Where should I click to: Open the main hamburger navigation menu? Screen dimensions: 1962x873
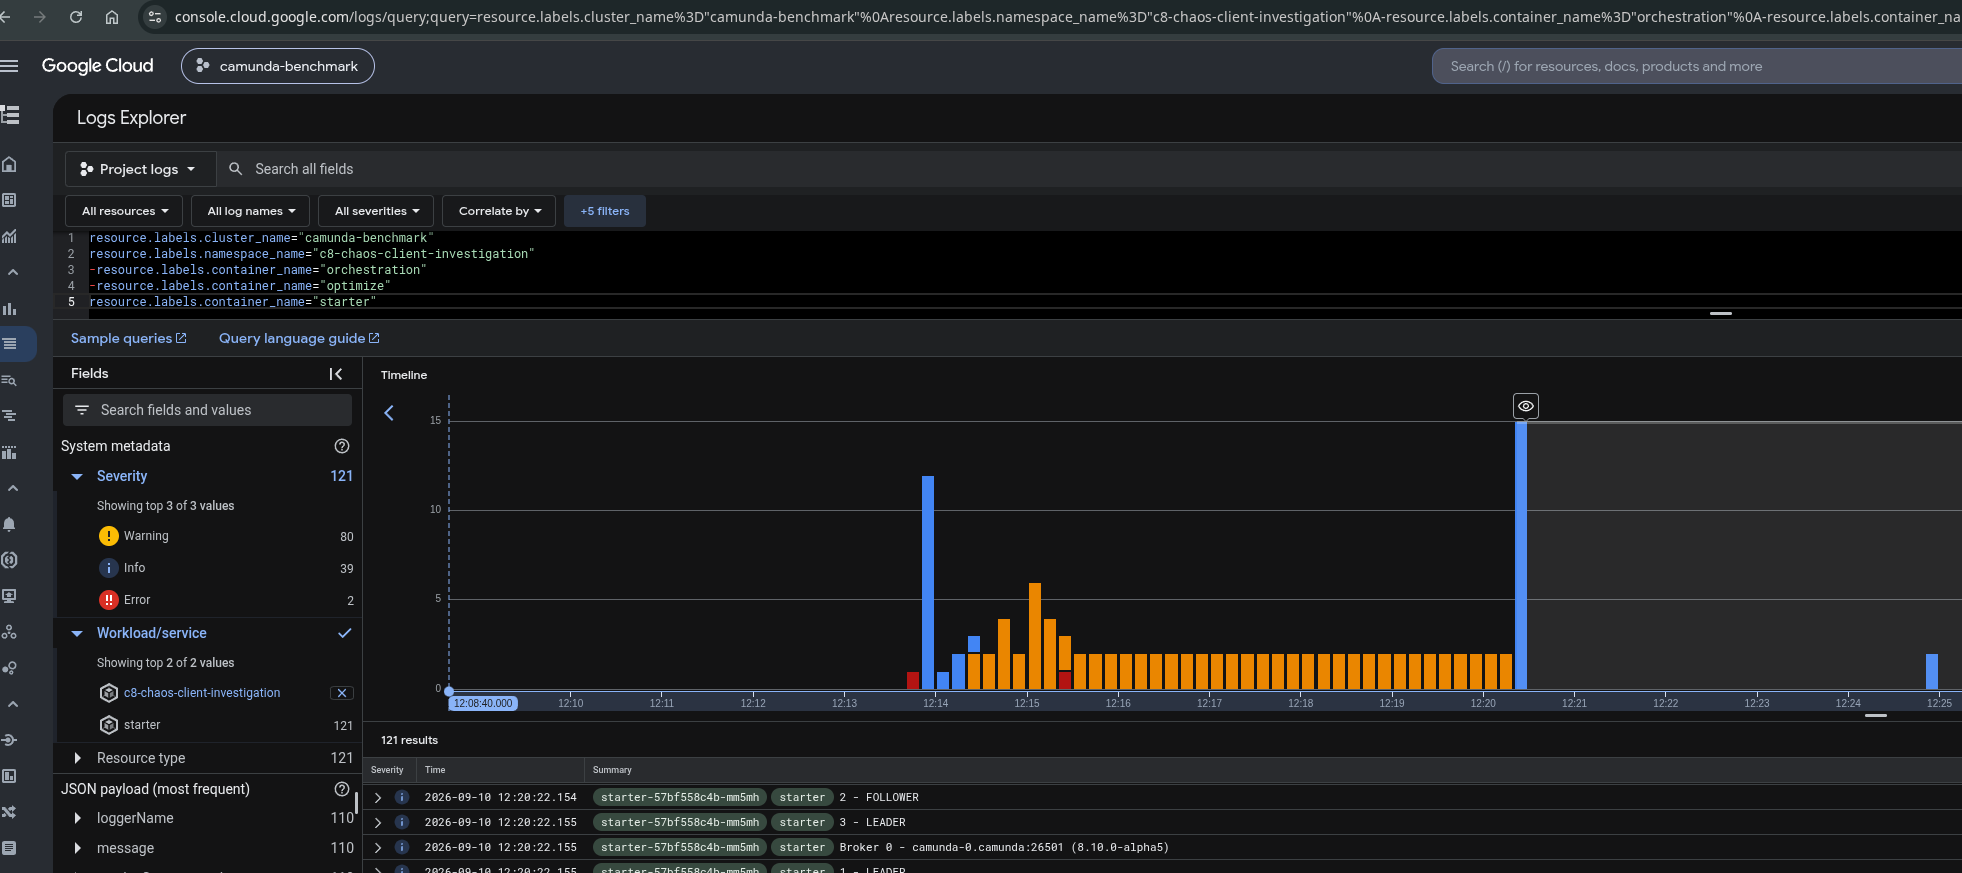tap(10, 66)
